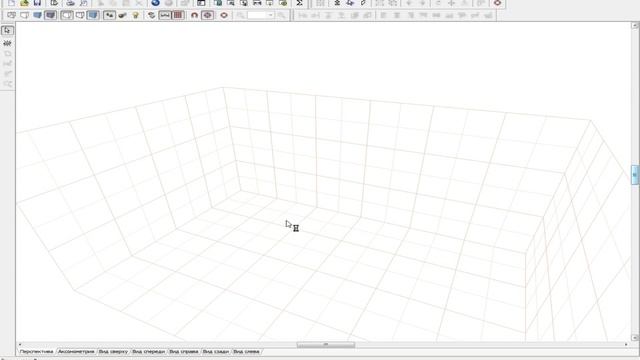The height and width of the screenshot is (360, 640).
Task: Switch to the Вид сзади tab
Action: [x=216, y=351]
